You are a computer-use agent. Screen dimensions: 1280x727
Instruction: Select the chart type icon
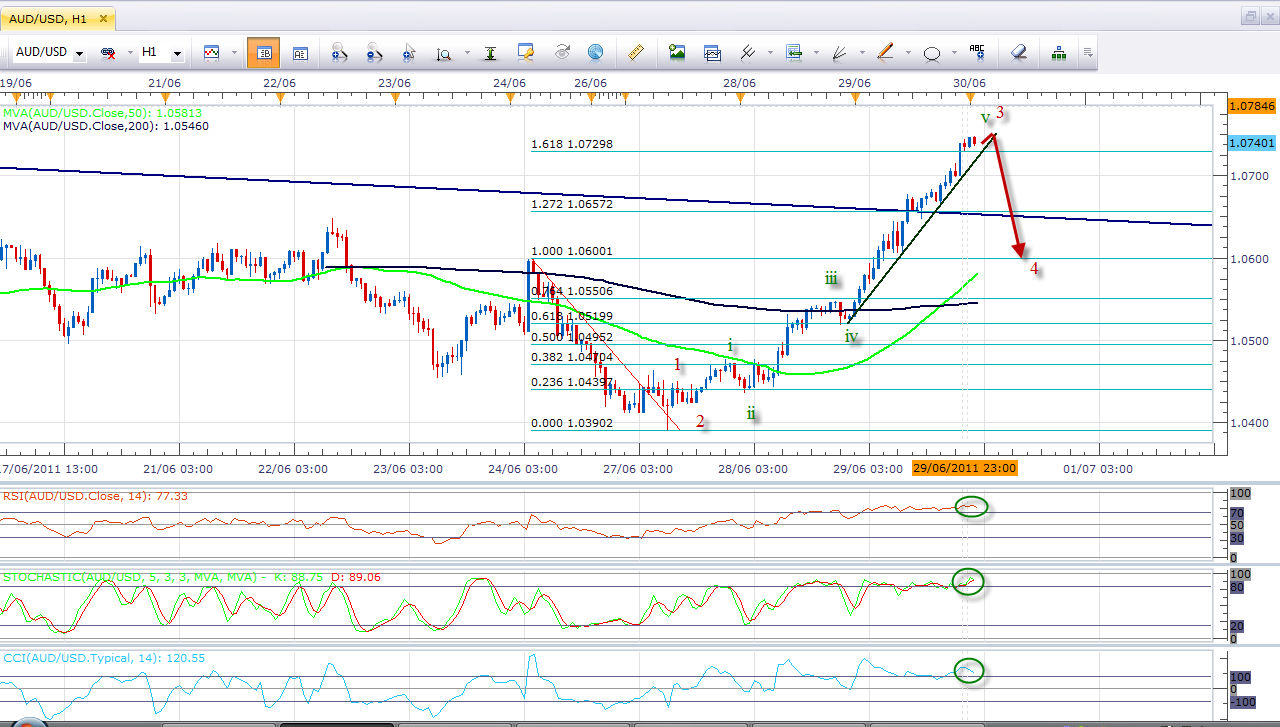click(x=212, y=52)
